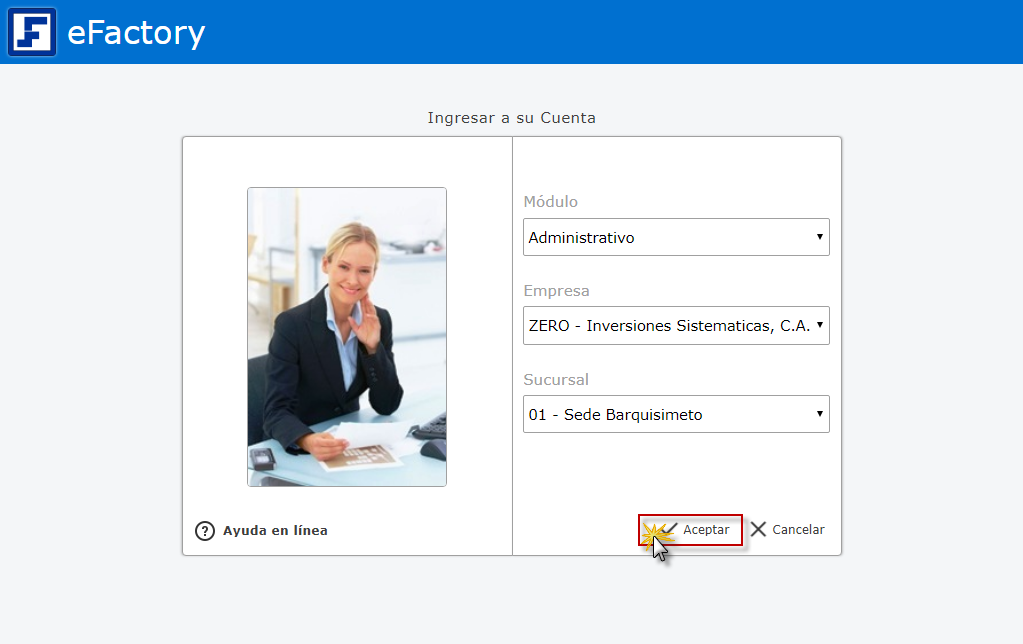Open the Ayuda en línea link
The image size is (1023, 644).
[275, 531]
